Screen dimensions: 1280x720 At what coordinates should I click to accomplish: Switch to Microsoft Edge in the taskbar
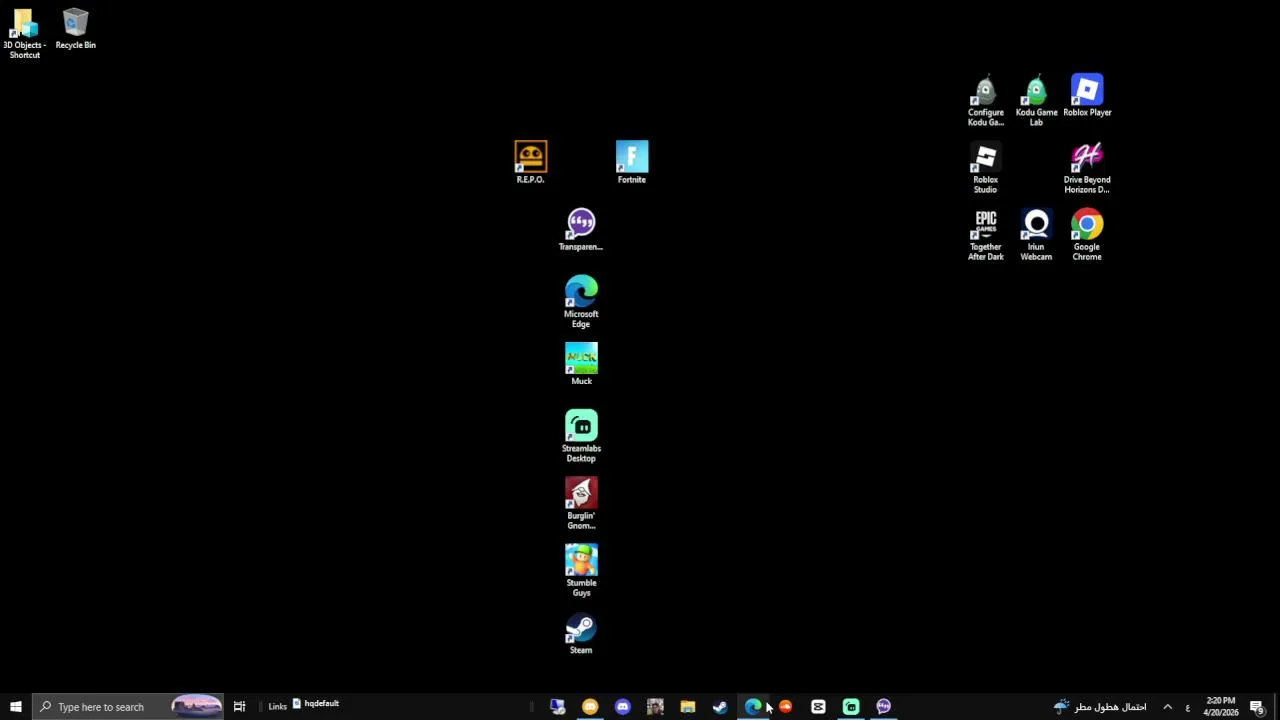[753, 707]
